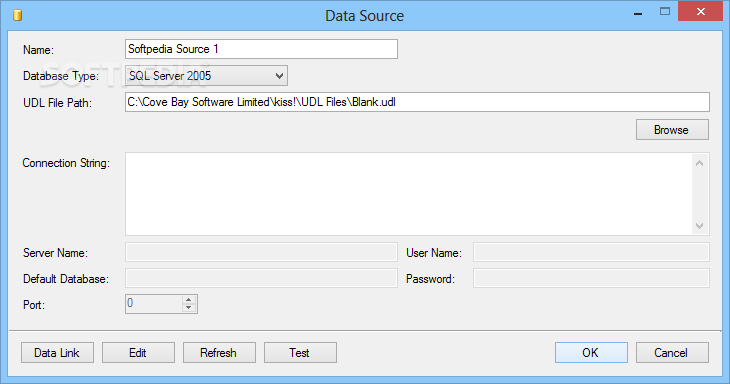Click the Name input field

(x=261, y=49)
